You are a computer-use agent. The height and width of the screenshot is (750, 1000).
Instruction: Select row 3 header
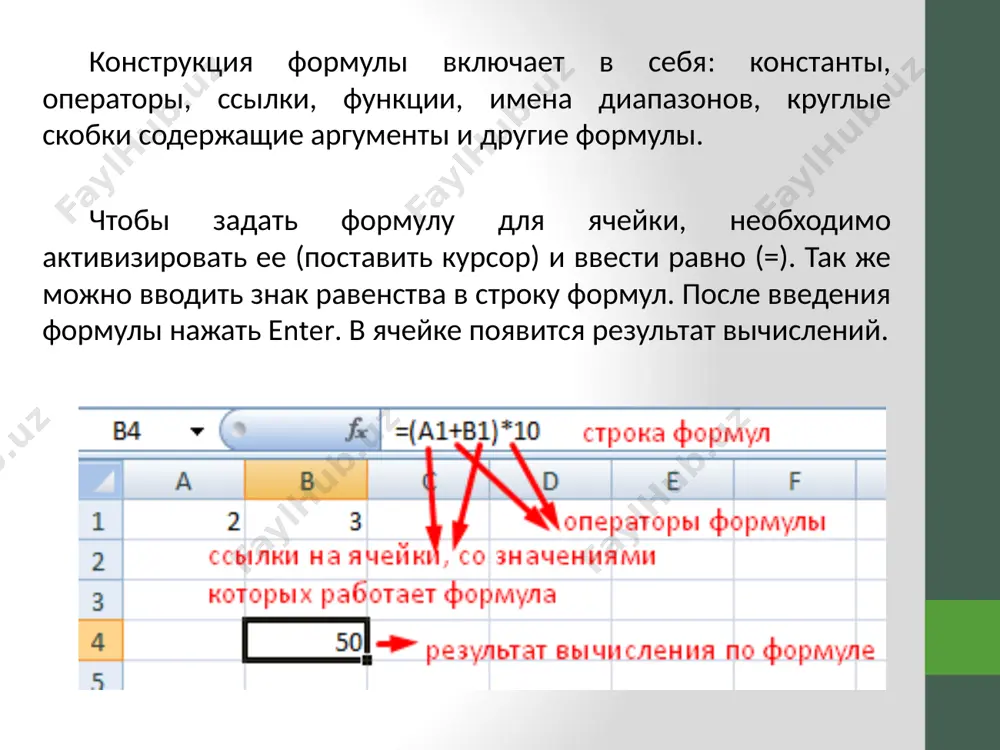(x=100, y=600)
